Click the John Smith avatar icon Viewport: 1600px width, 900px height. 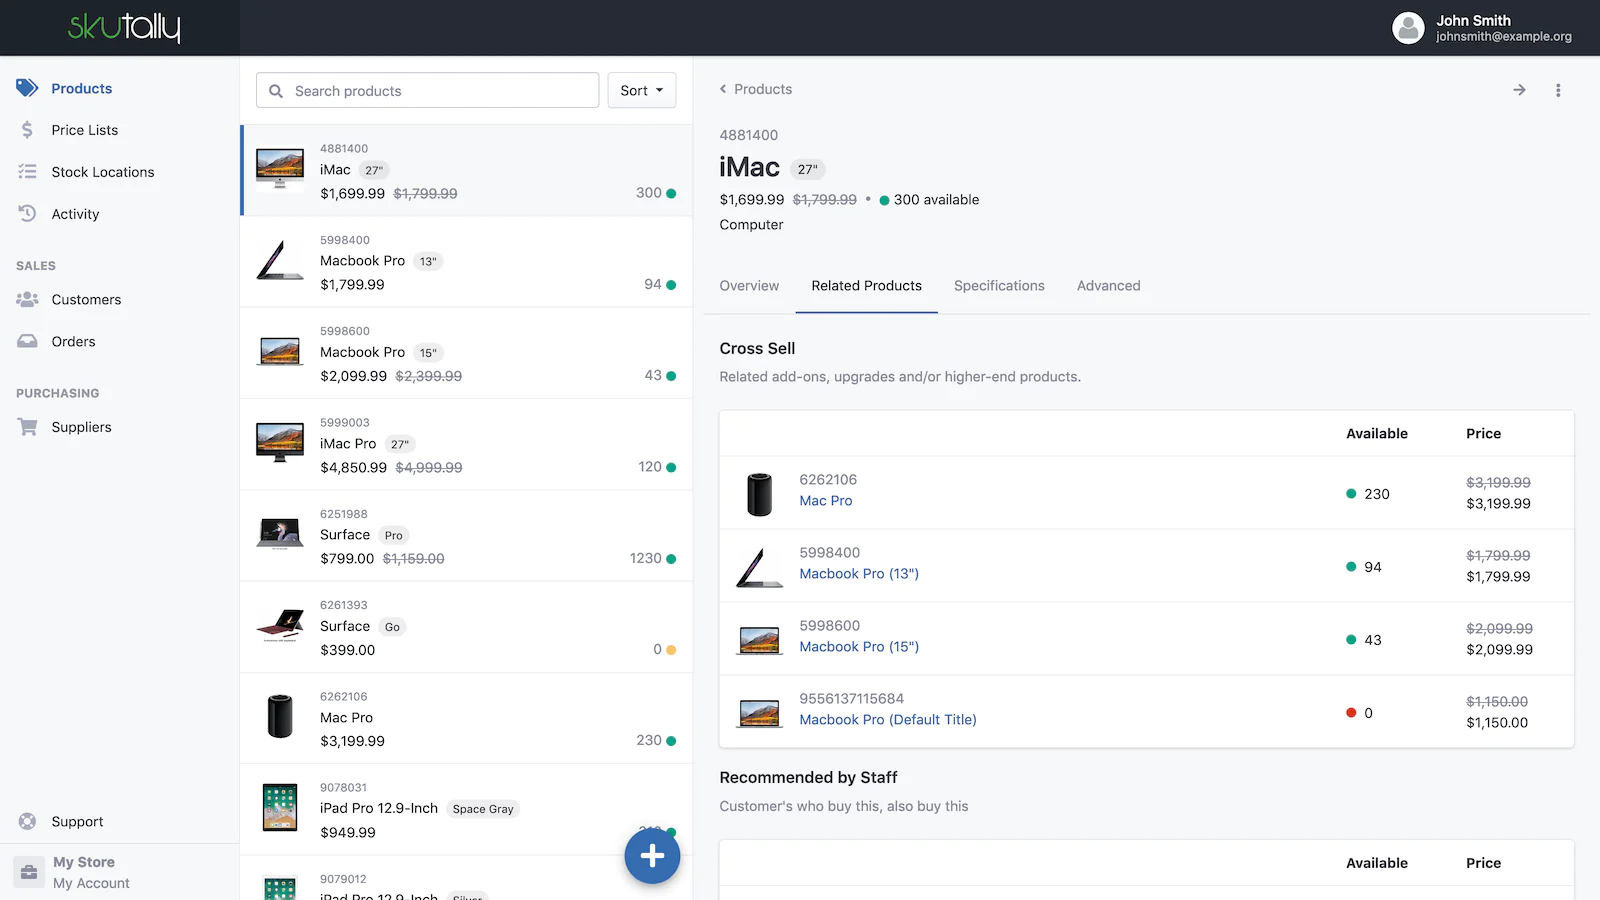pyautogui.click(x=1408, y=28)
